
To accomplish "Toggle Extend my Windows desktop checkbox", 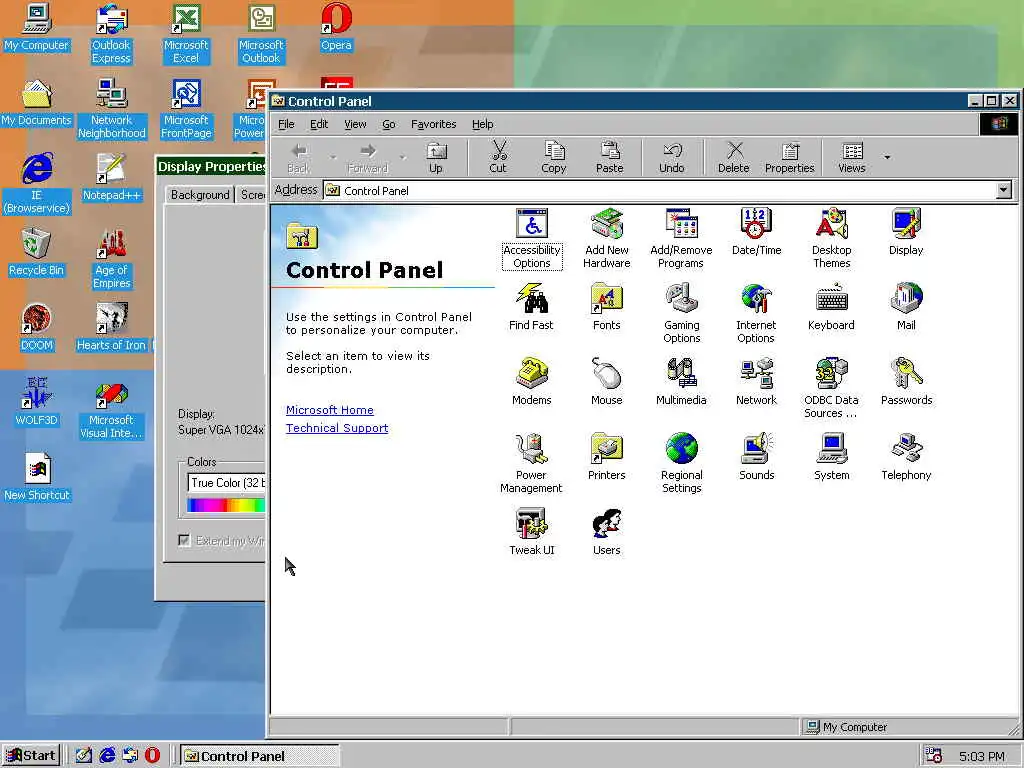I will (184, 540).
